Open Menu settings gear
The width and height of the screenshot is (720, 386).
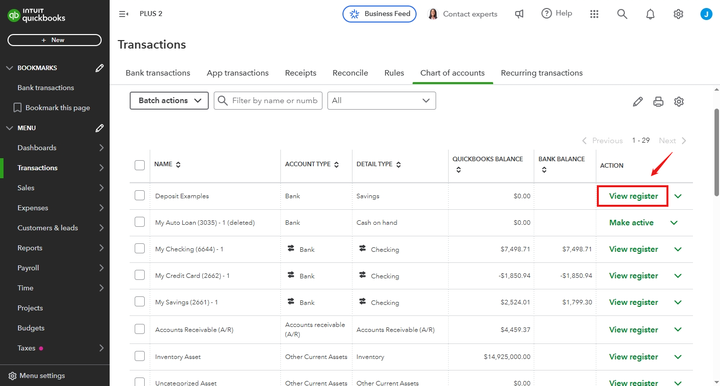click(12, 376)
